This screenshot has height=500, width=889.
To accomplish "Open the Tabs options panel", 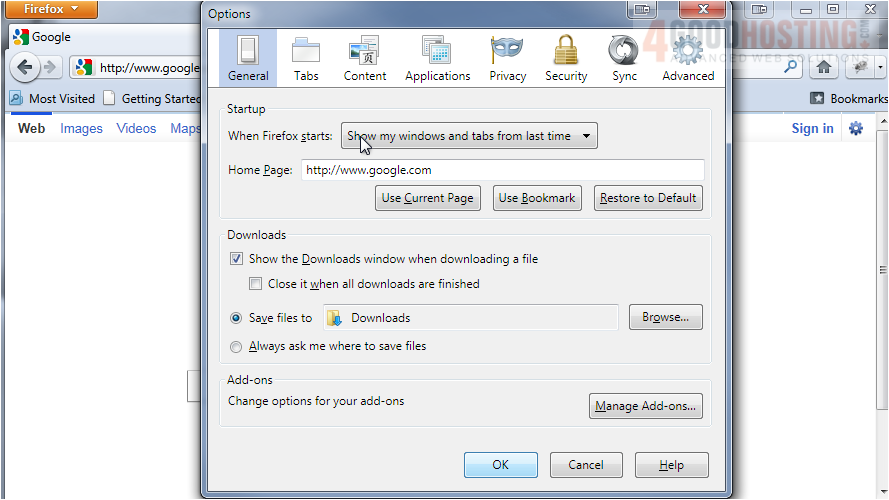I will (306, 59).
